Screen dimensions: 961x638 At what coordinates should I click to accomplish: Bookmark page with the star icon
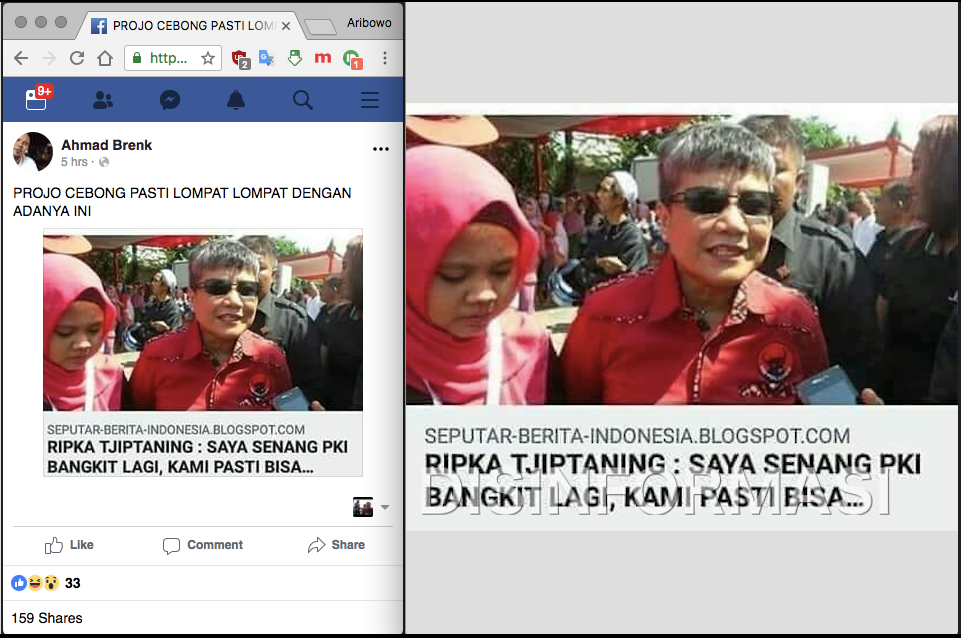coord(208,58)
